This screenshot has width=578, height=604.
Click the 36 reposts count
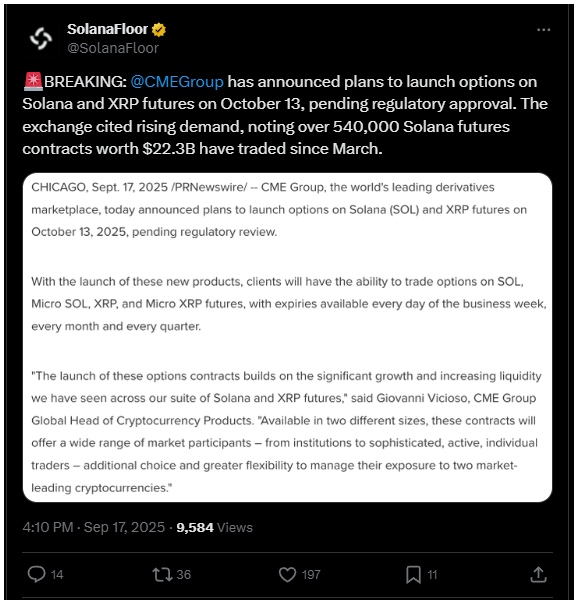(x=184, y=575)
